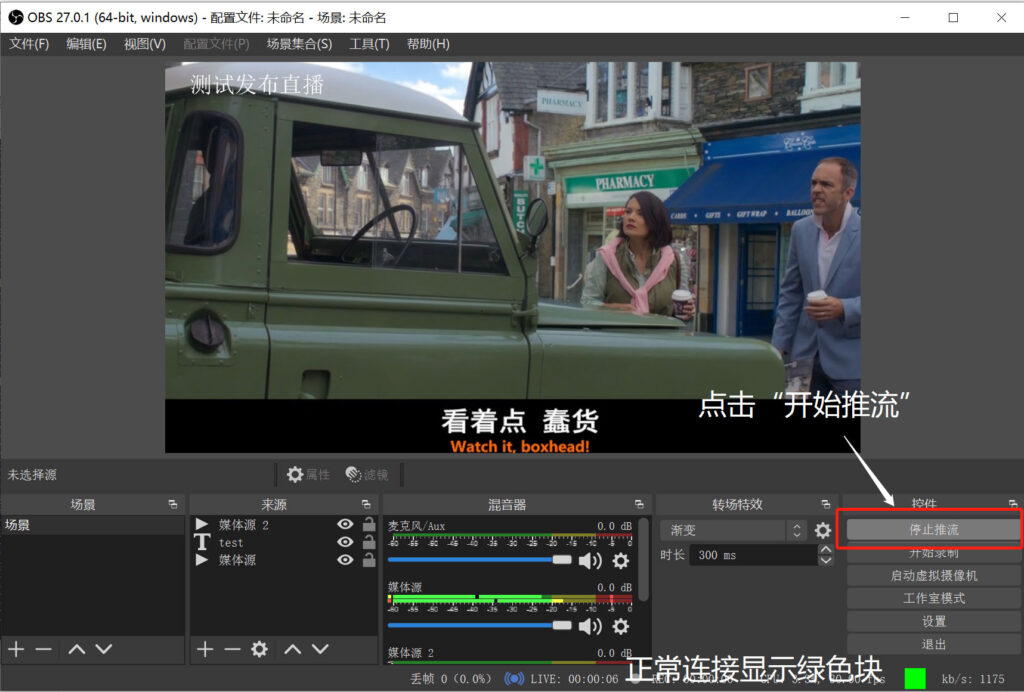Open 麦克风/Aux mixer gear settings
This screenshot has width=1024, height=692.
[x=620, y=560]
